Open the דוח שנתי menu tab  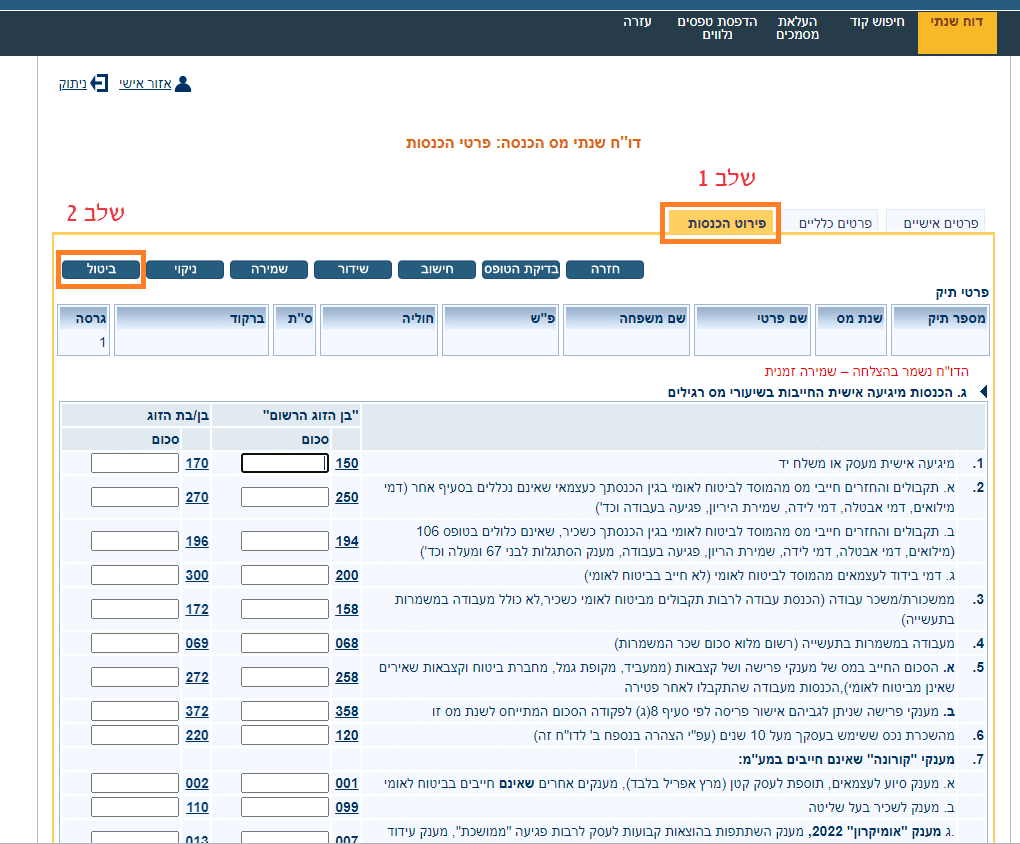point(957,28)
